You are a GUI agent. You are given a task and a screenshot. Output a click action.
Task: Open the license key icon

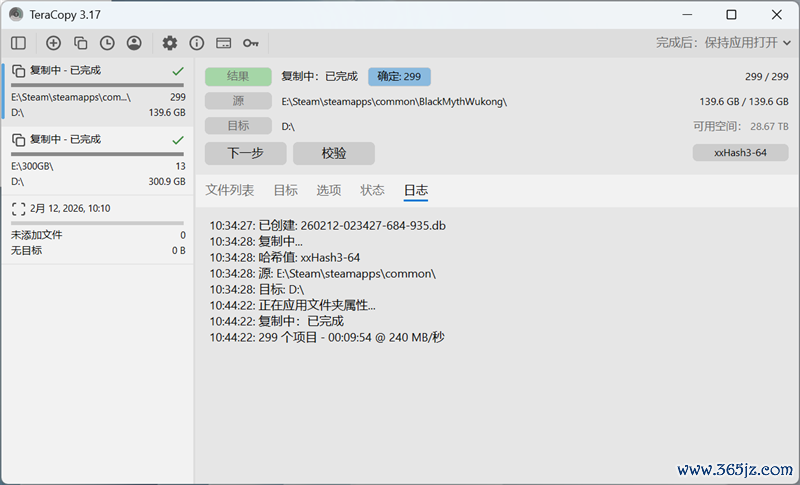click(x=251, y=43)
